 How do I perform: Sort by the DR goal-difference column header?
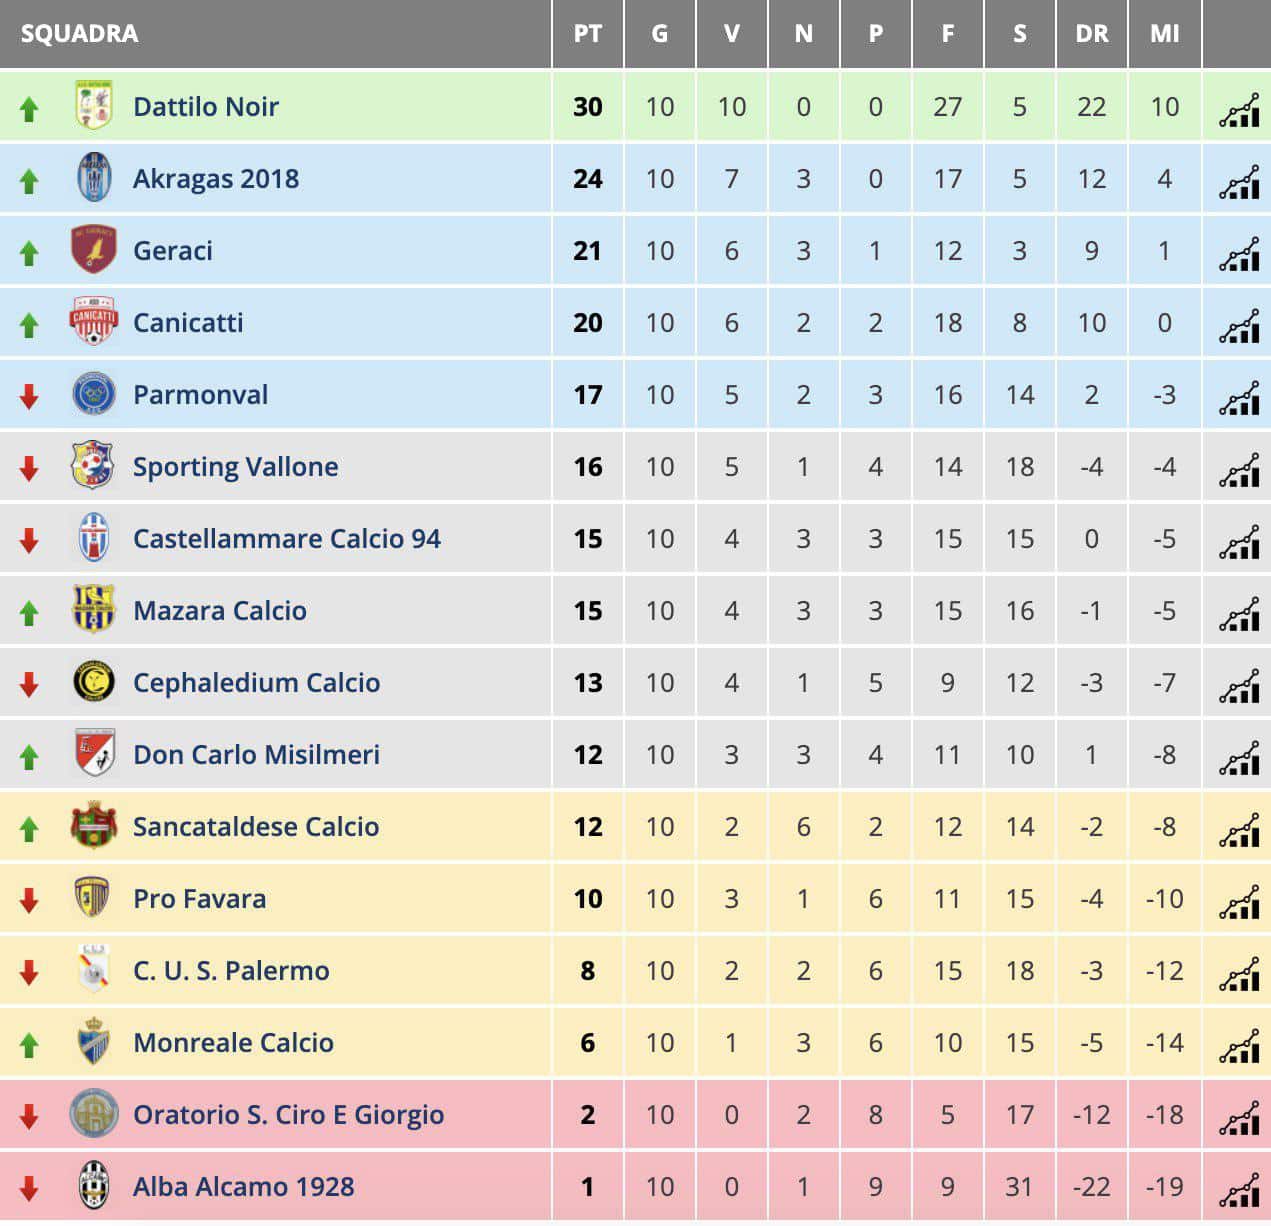[1092, 34]
